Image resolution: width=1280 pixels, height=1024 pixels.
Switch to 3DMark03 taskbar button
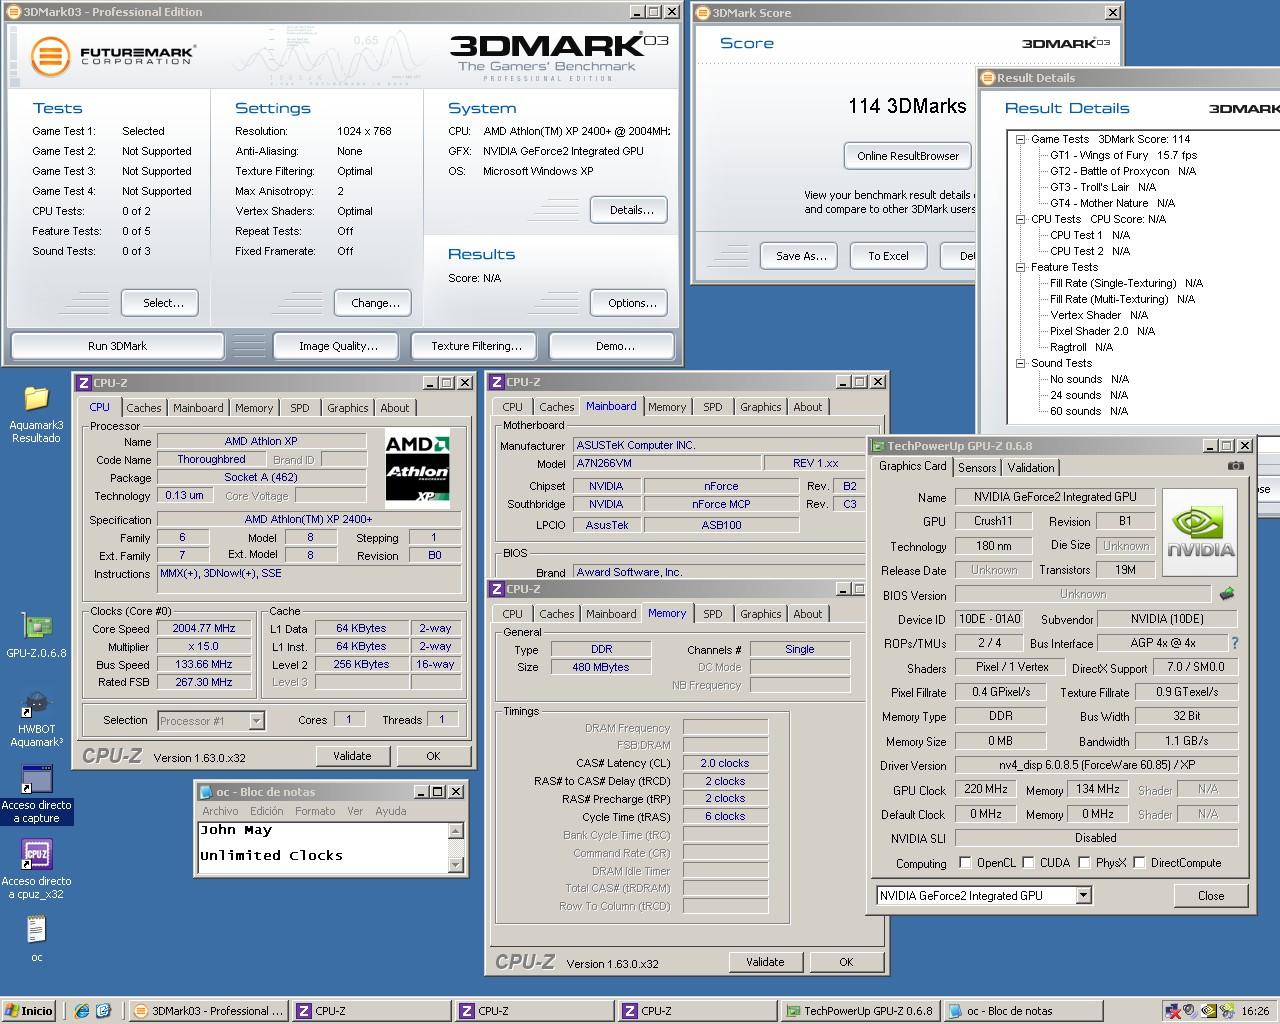209,1011
